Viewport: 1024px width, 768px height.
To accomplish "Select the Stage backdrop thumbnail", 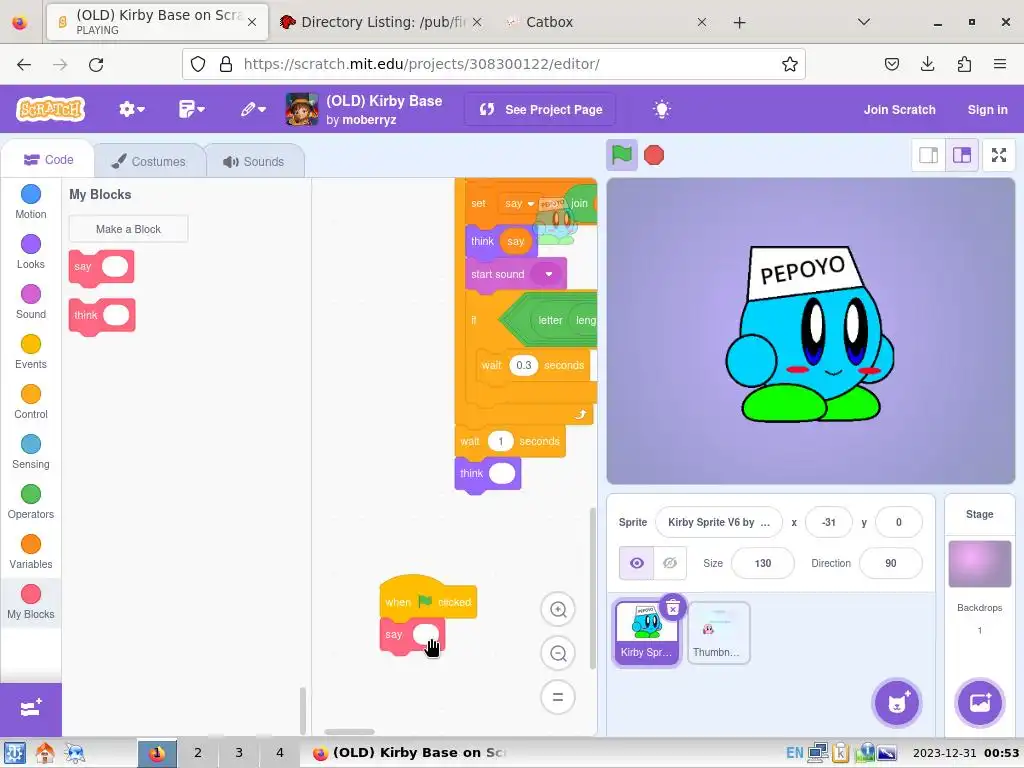I will coord(979,564).
